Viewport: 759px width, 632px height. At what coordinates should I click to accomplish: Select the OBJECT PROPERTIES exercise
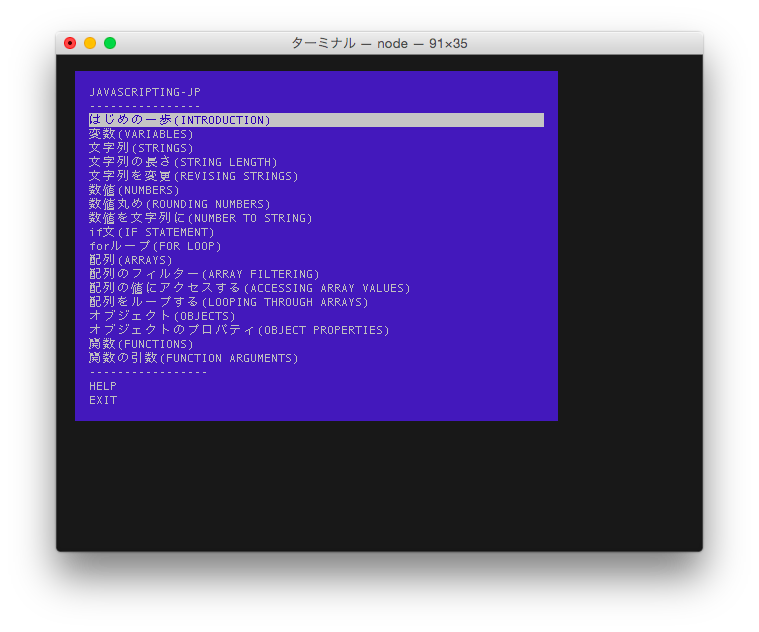click(239, 330)
